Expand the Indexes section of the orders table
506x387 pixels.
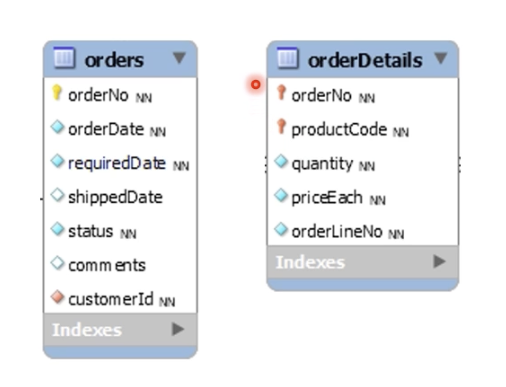(178, 329)
